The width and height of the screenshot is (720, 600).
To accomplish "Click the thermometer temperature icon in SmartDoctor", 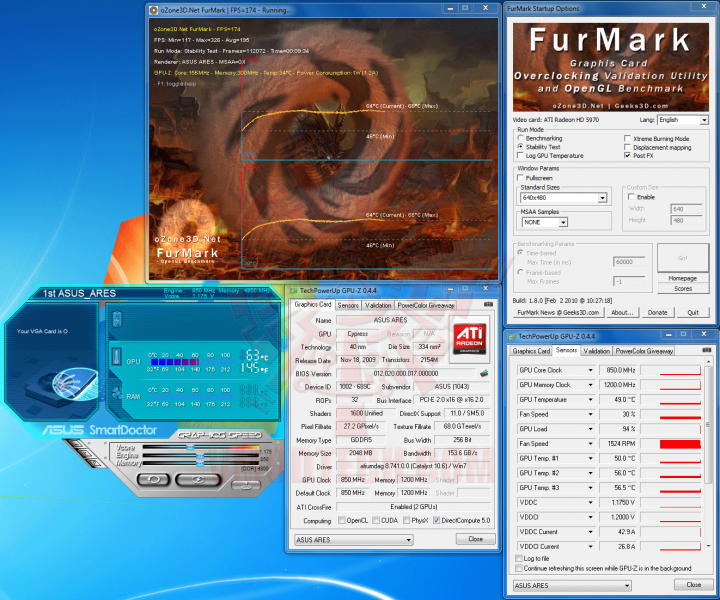I will [x=117, y=356].
